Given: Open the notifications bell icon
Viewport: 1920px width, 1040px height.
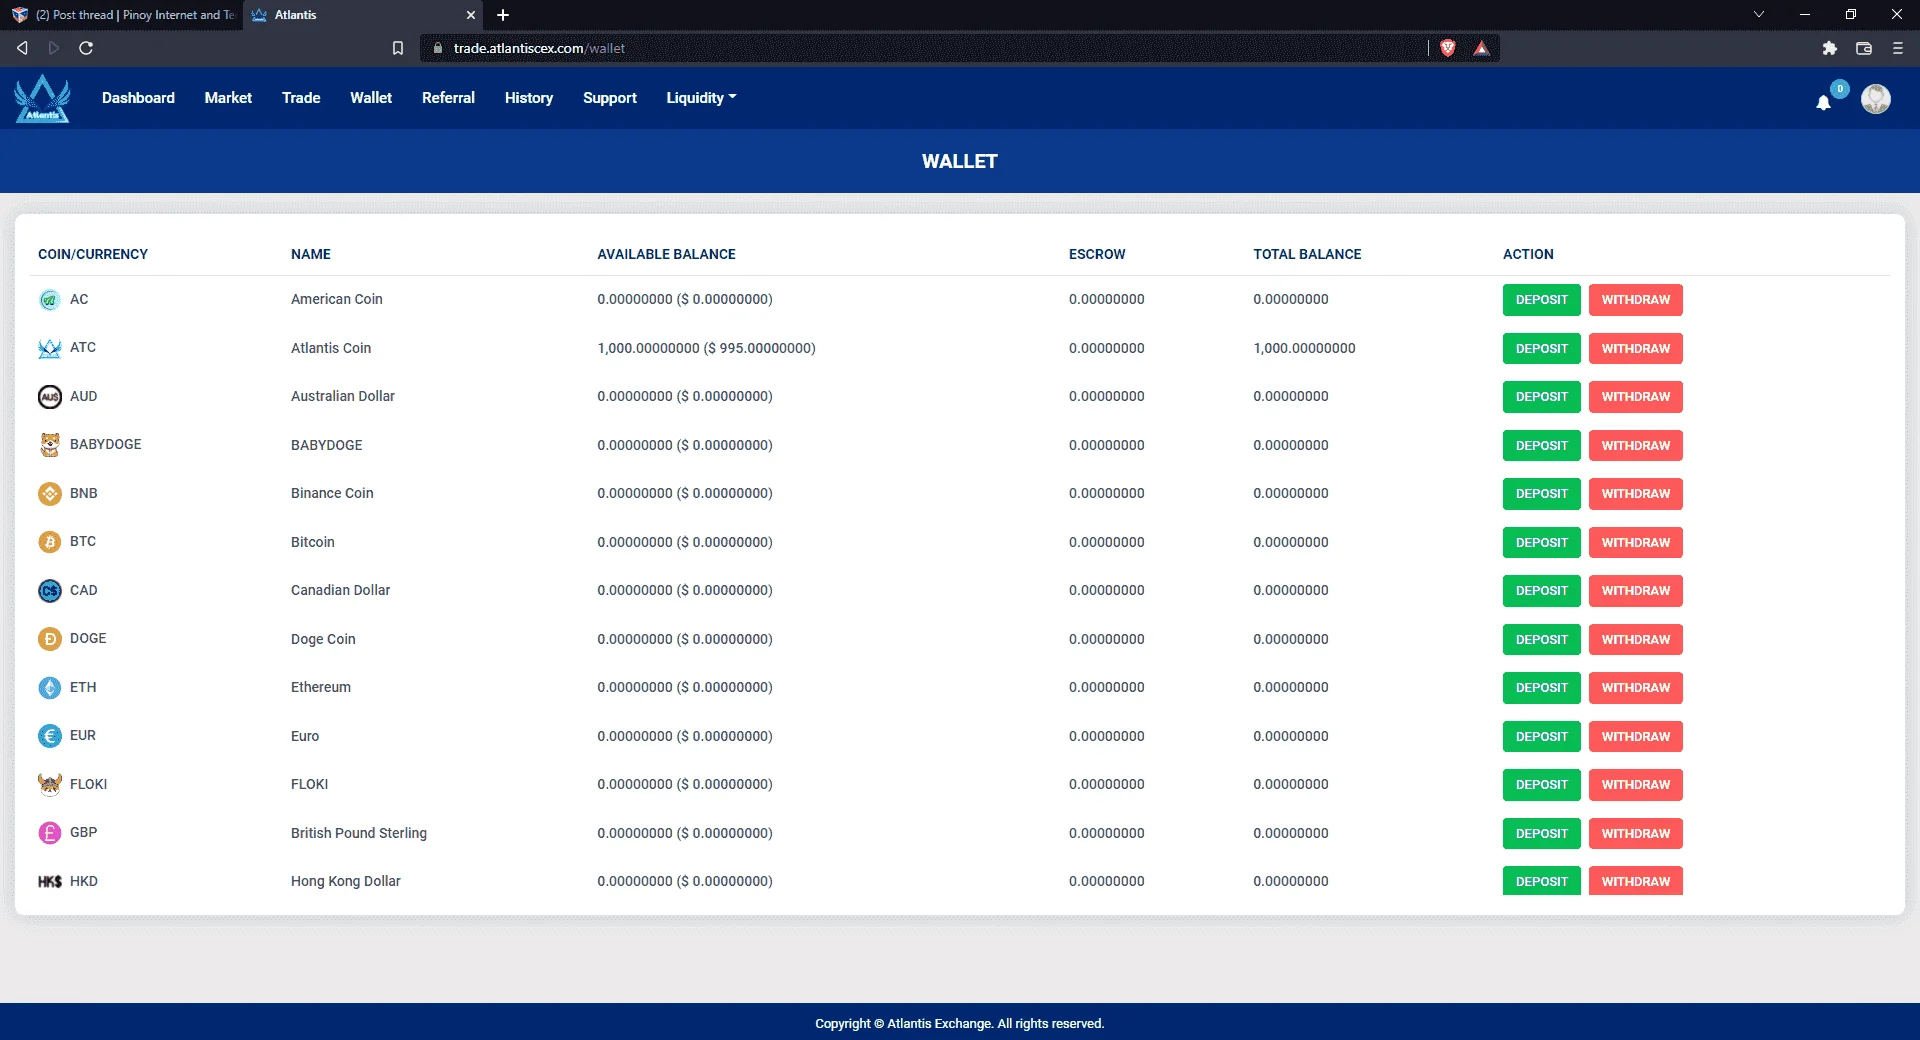Looking at the screenshot, I should click(1823, 102).
